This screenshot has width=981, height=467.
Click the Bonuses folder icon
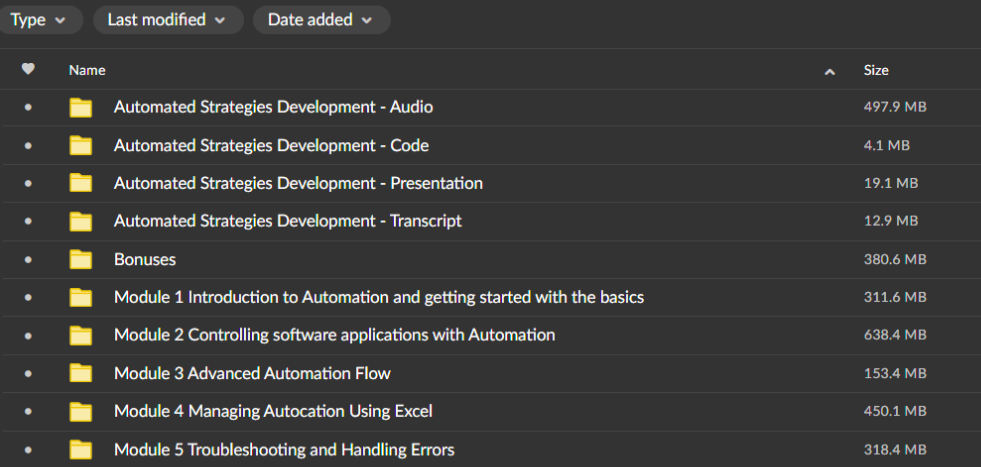(81, 259)
